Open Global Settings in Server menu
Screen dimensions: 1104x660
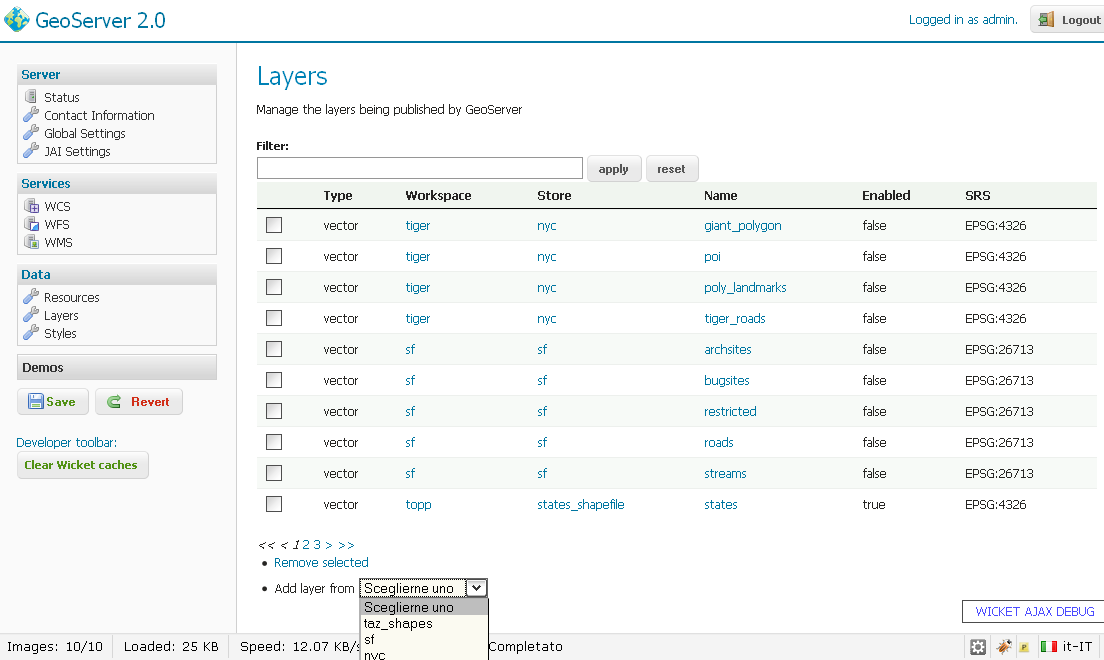(x=84, y=133)
